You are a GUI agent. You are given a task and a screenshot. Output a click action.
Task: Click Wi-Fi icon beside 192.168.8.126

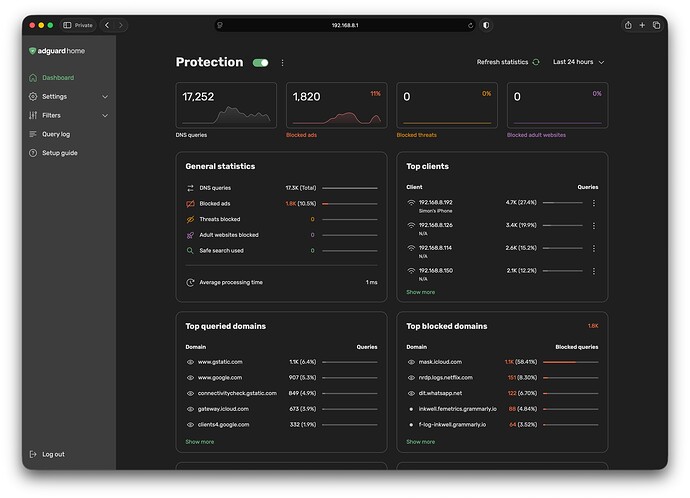411,225
